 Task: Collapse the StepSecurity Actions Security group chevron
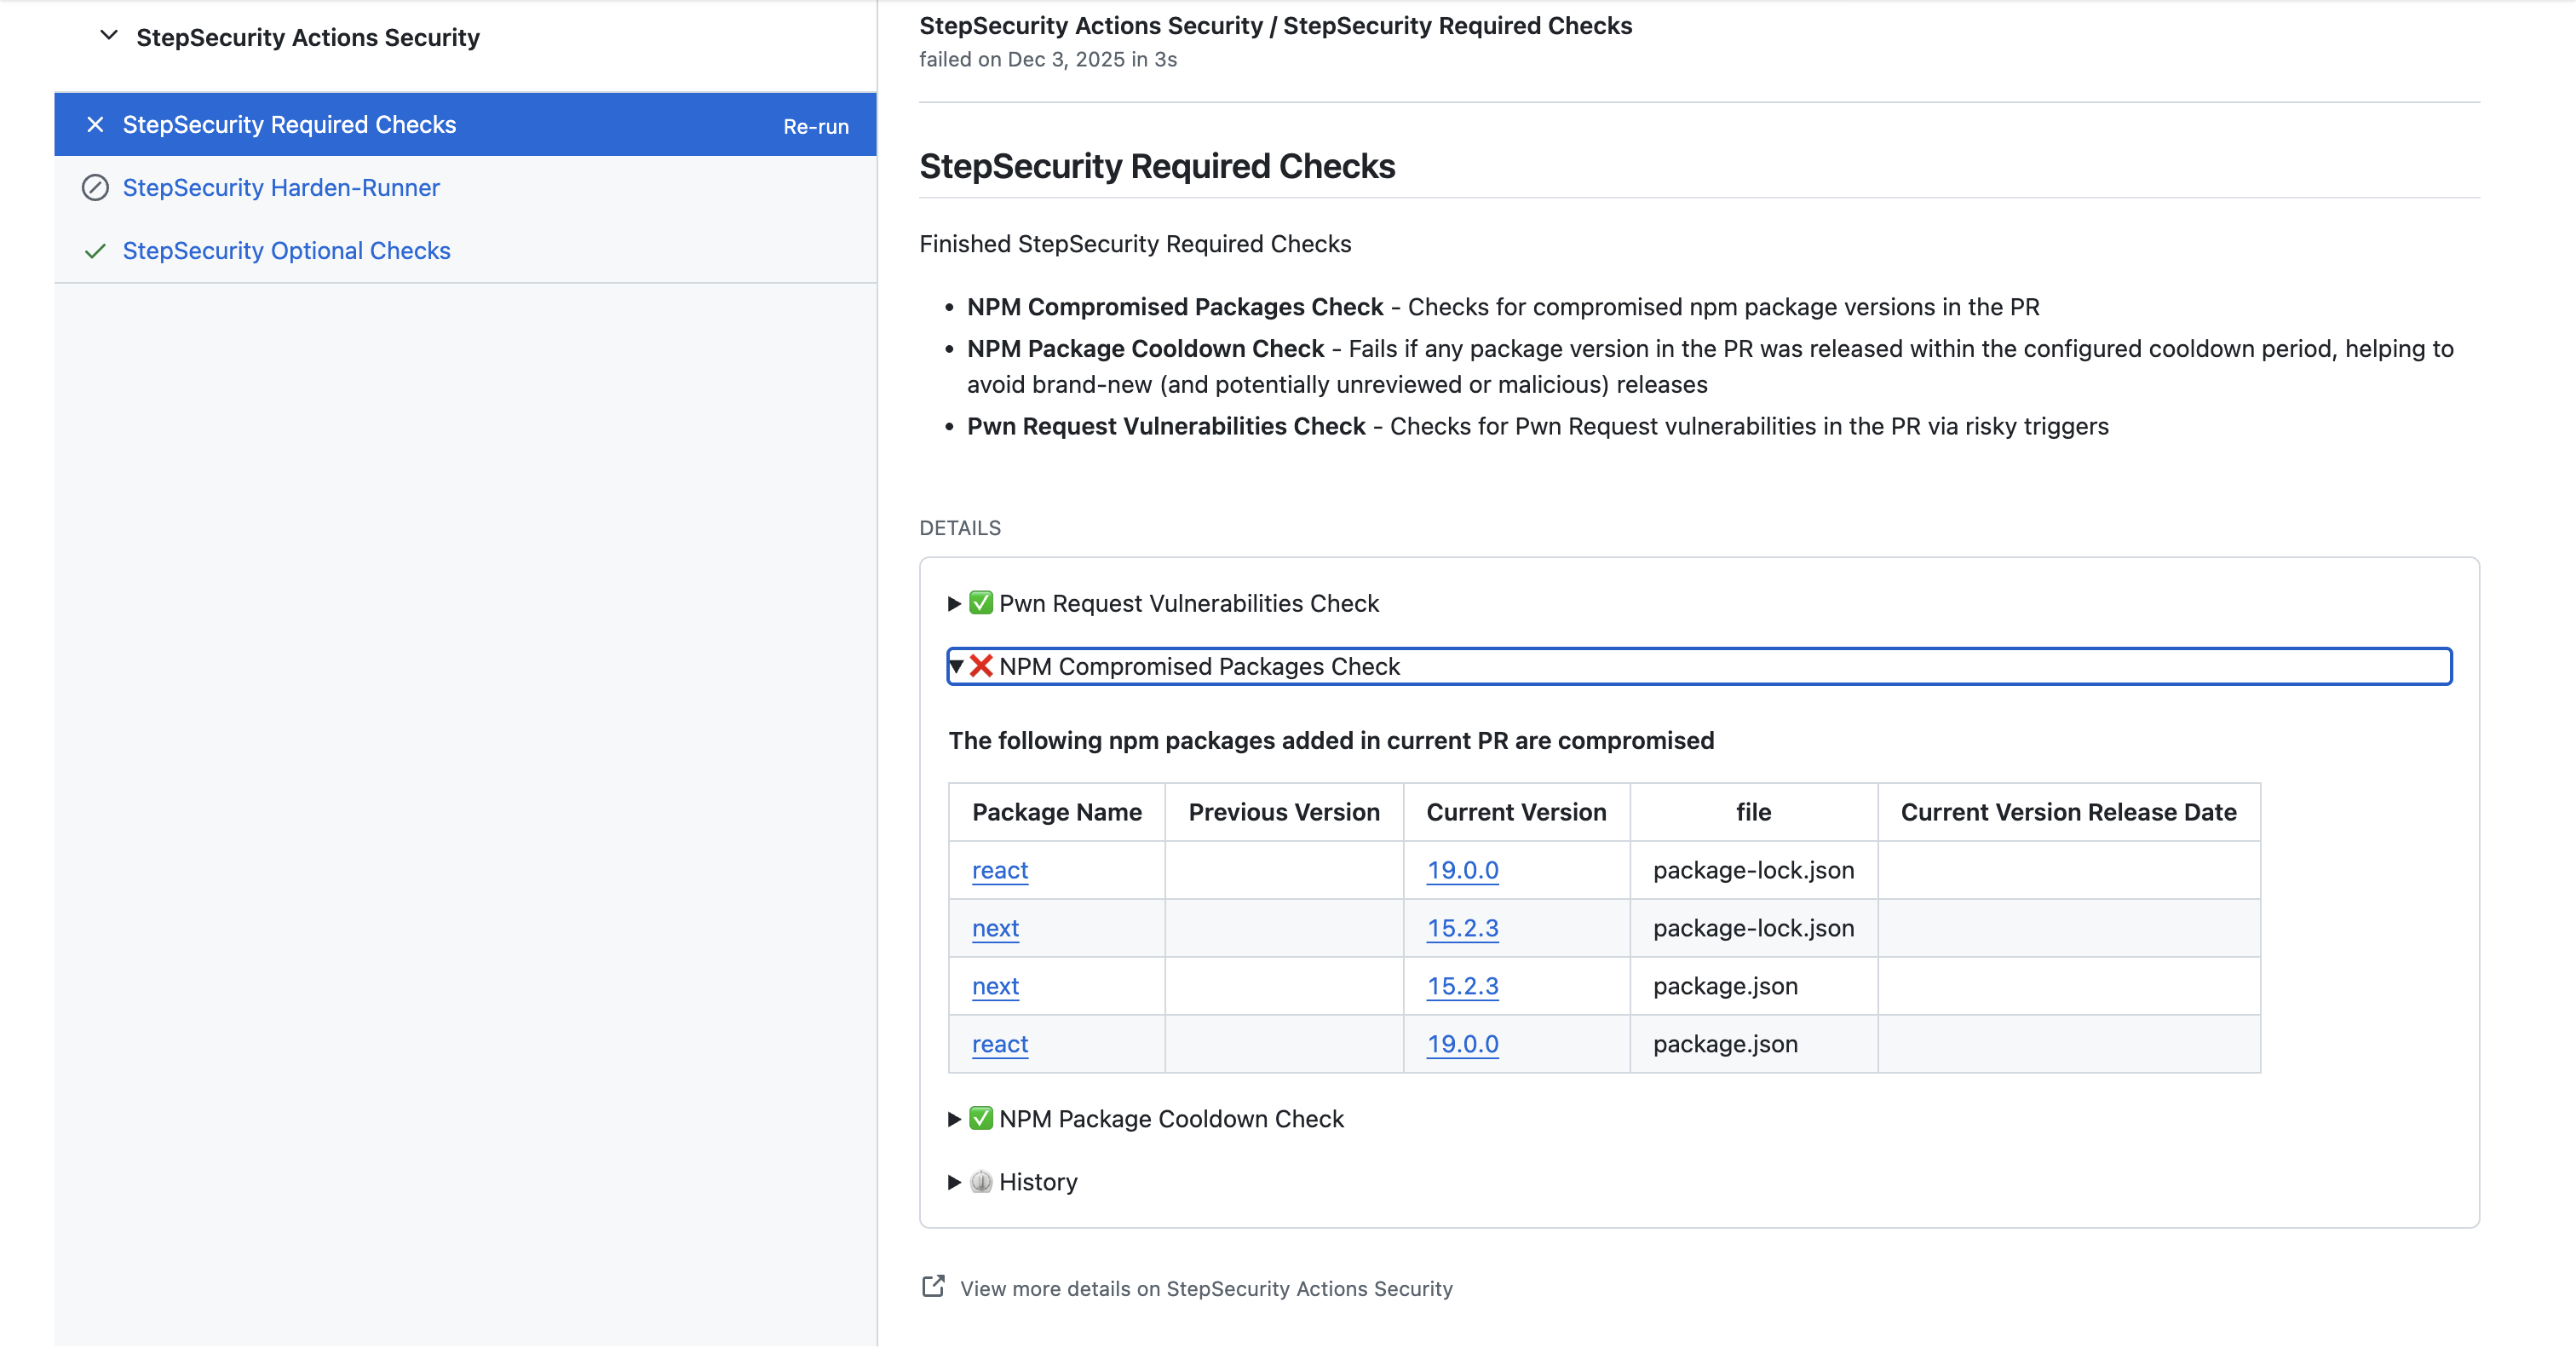(109, 36)
